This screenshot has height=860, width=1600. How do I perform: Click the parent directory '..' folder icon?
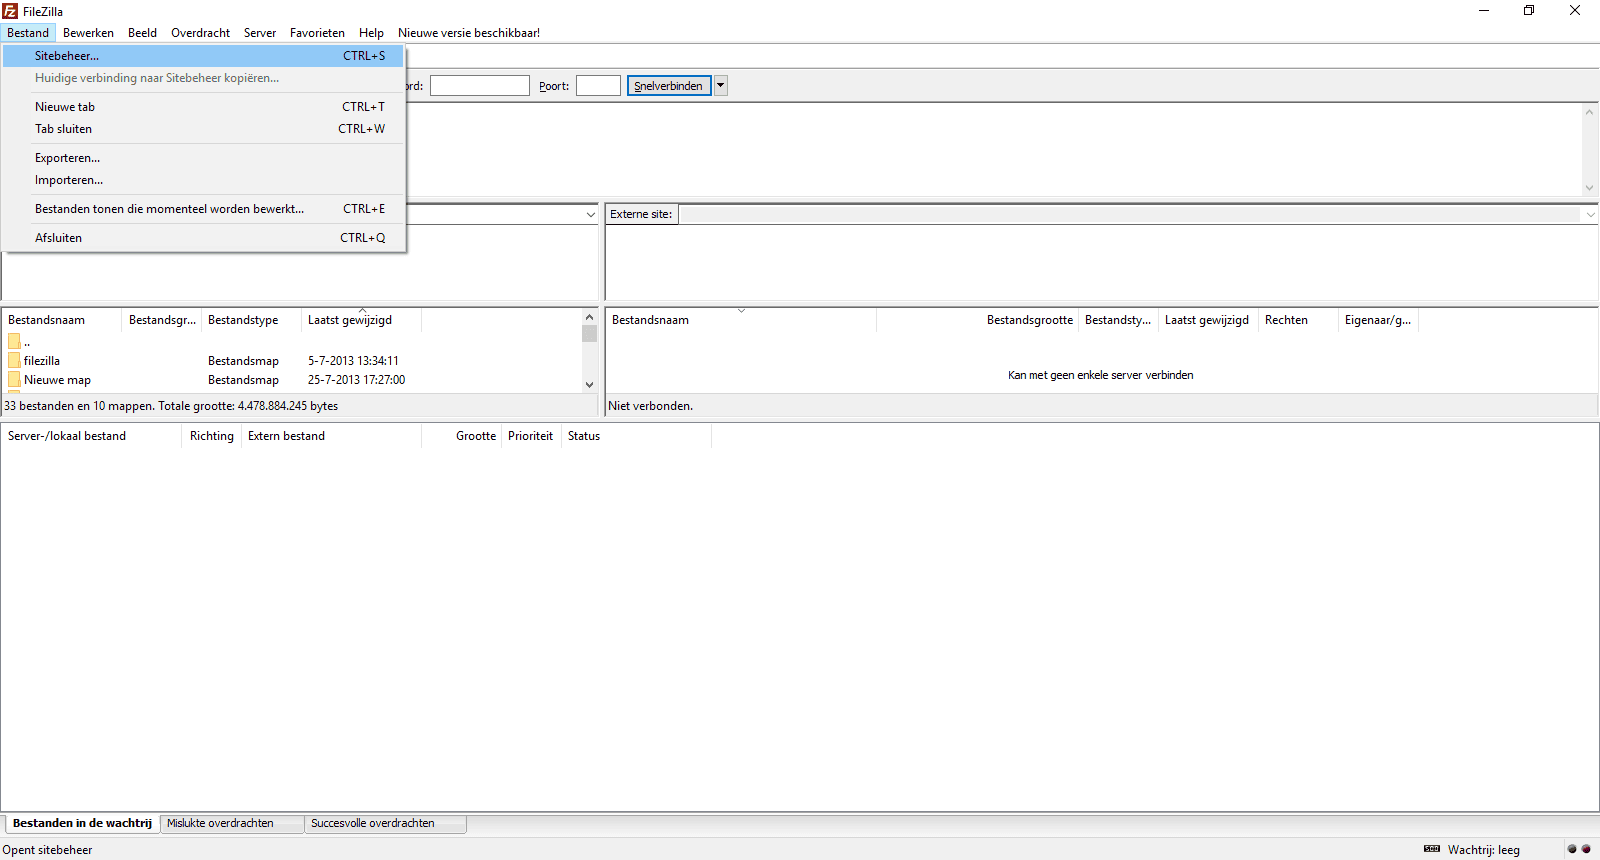click(x=14, y=342)
